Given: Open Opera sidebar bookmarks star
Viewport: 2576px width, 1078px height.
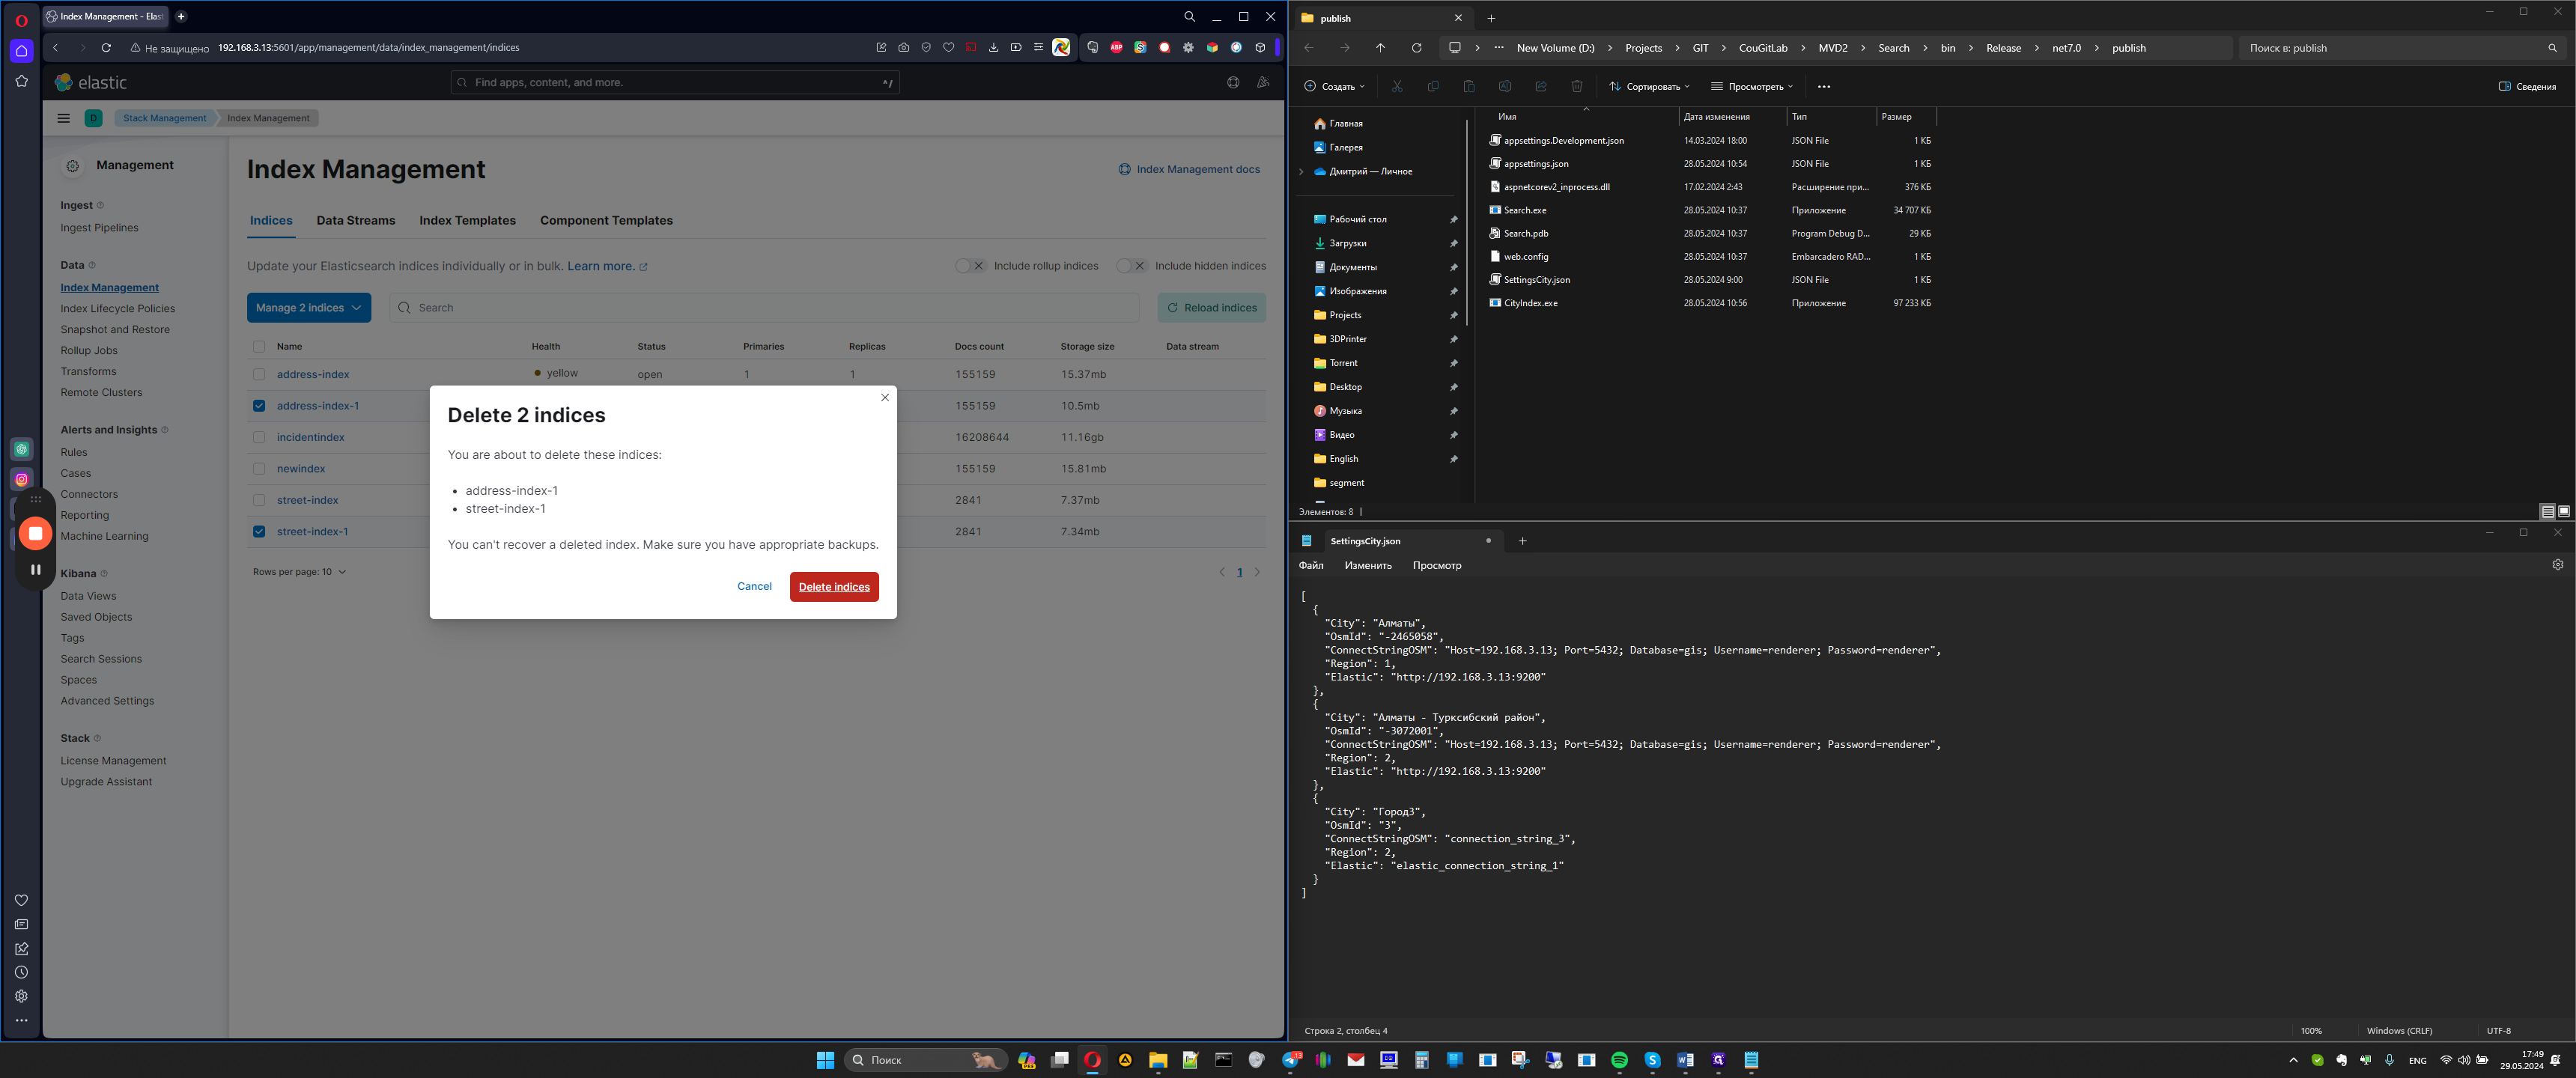Looking at the screenshot, I should (x=21, y=82).
